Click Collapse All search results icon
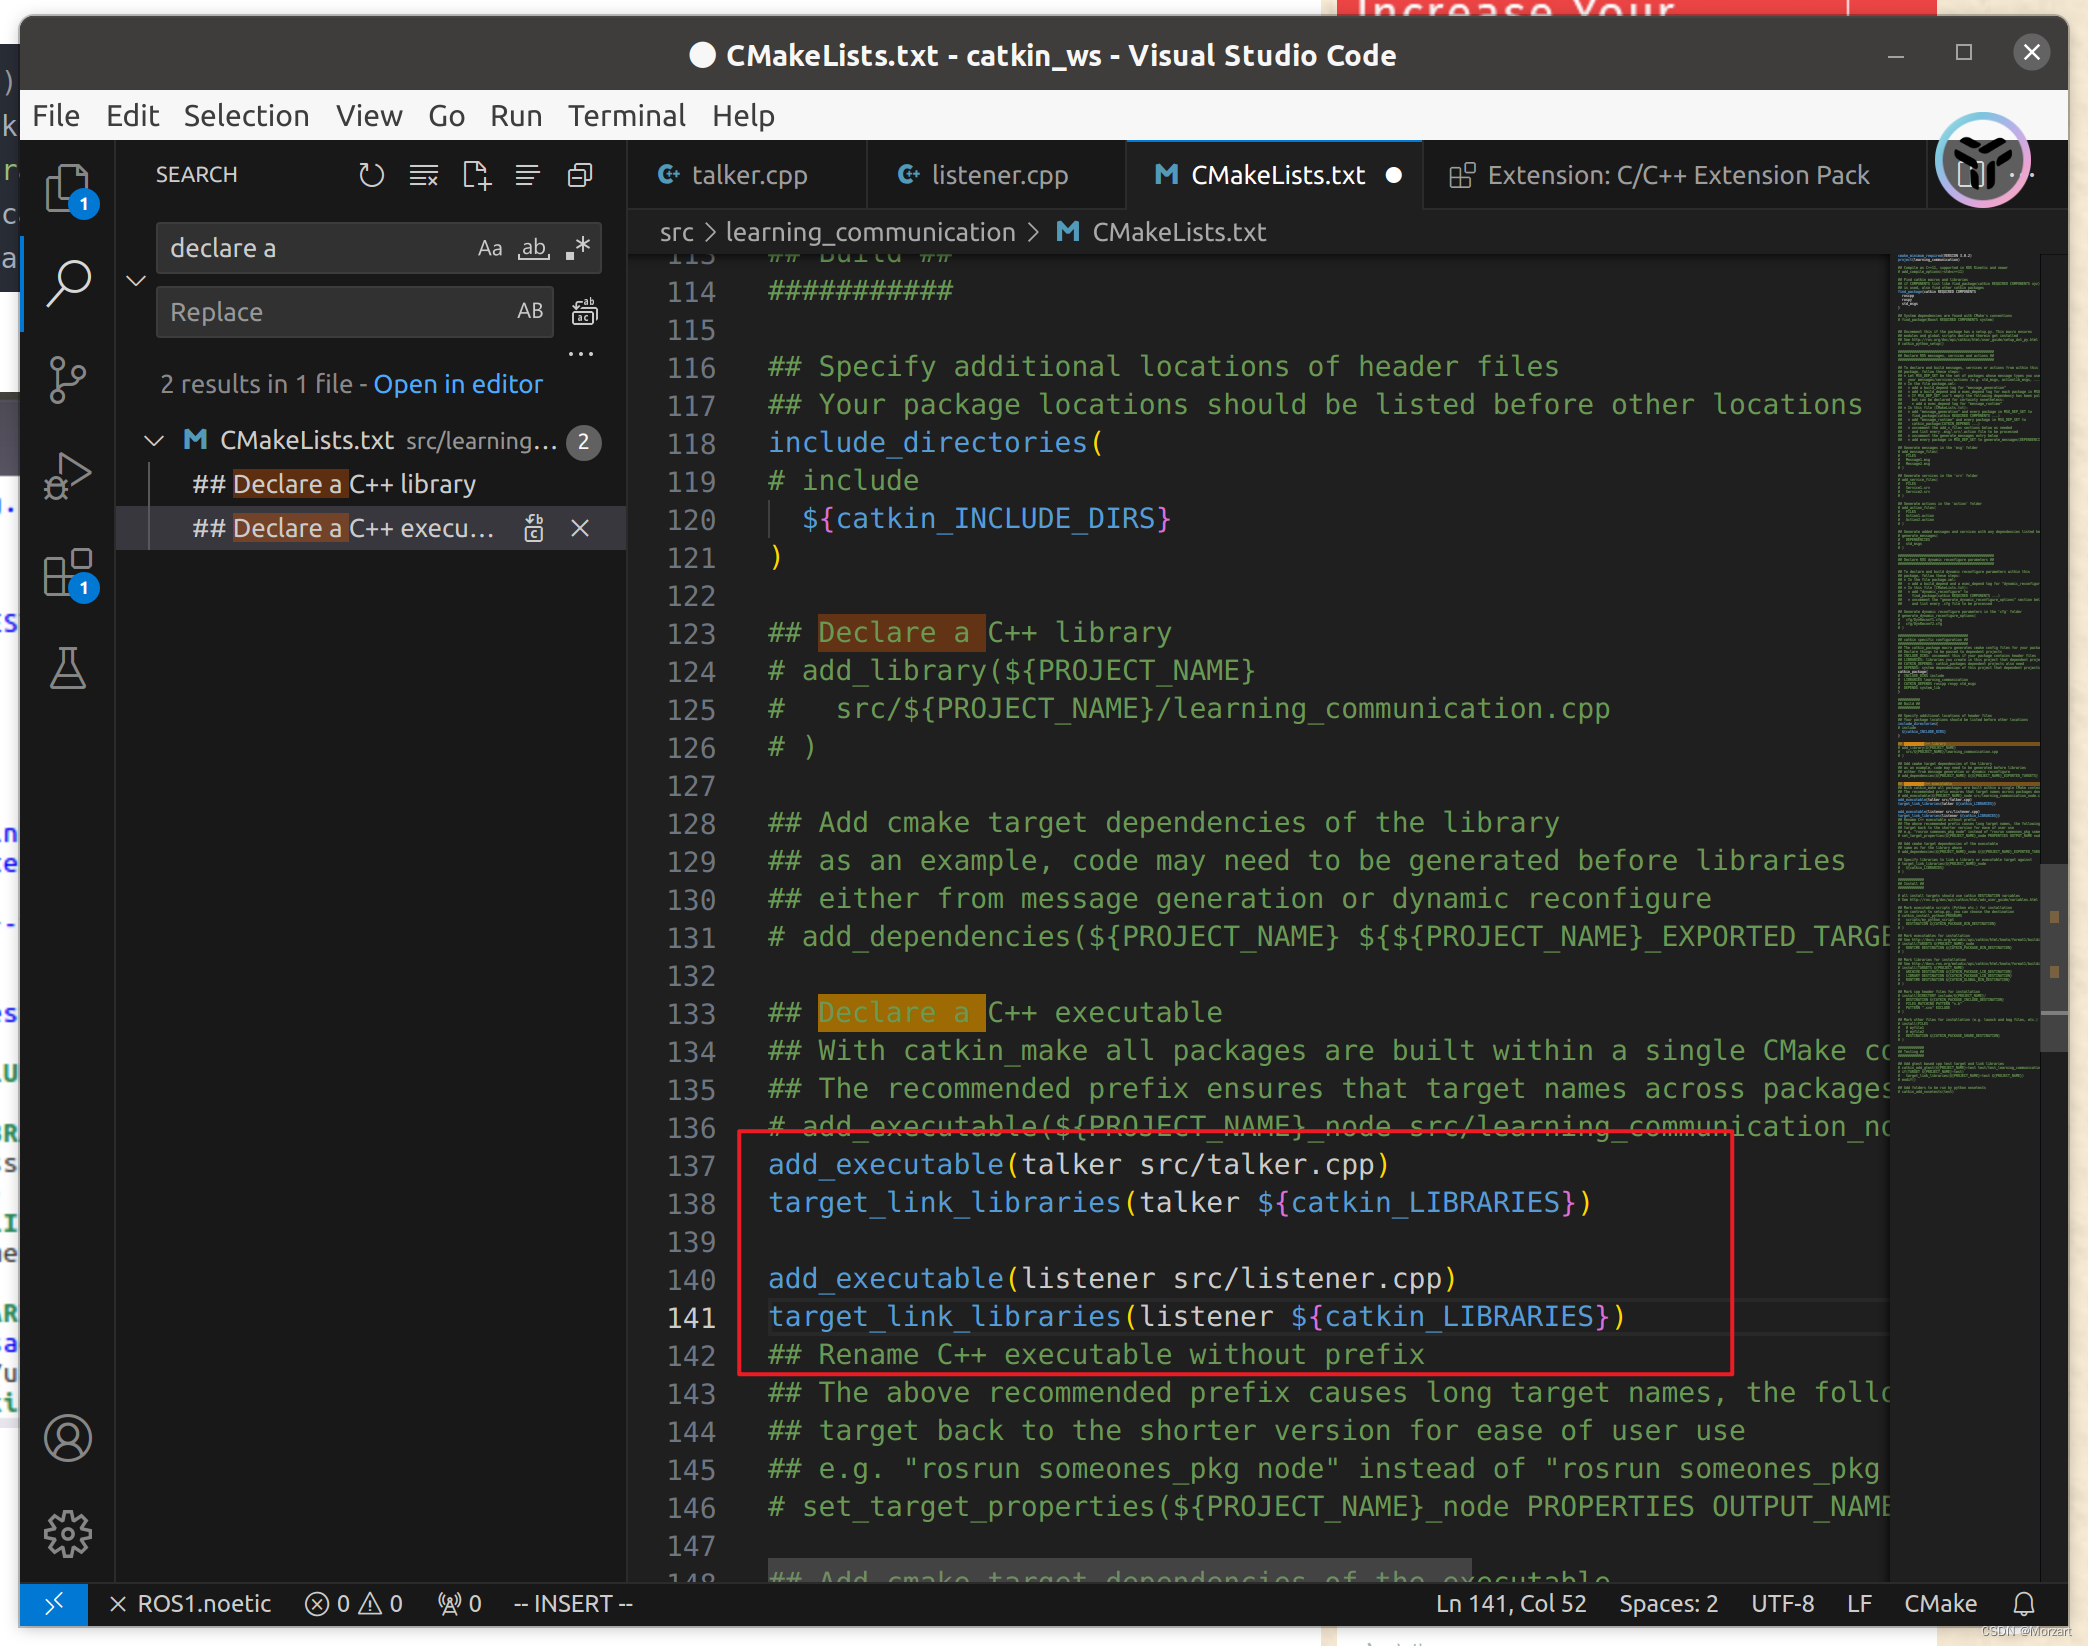The height and width of the screenshot is (1646, 2088). click(580, 175)
